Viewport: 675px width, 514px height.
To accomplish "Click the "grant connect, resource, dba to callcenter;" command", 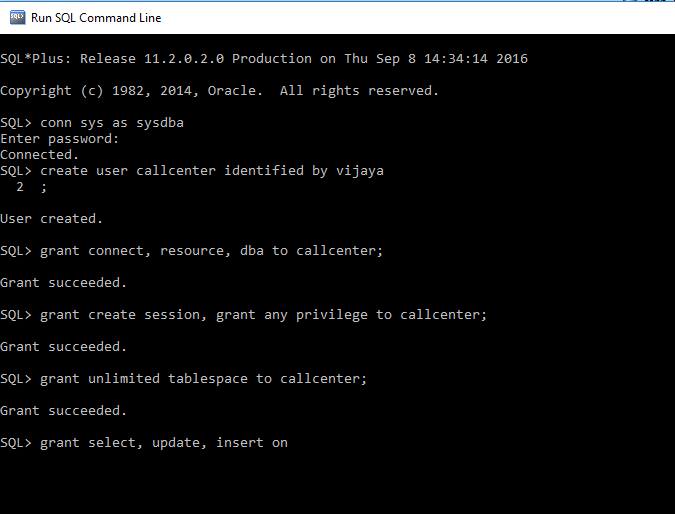I will point(211,251).
